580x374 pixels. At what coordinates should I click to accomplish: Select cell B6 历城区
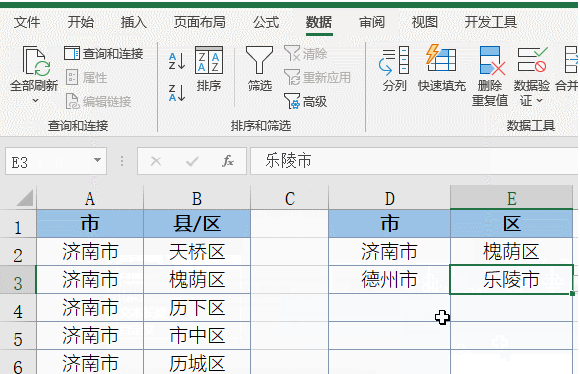click(197, 362)
